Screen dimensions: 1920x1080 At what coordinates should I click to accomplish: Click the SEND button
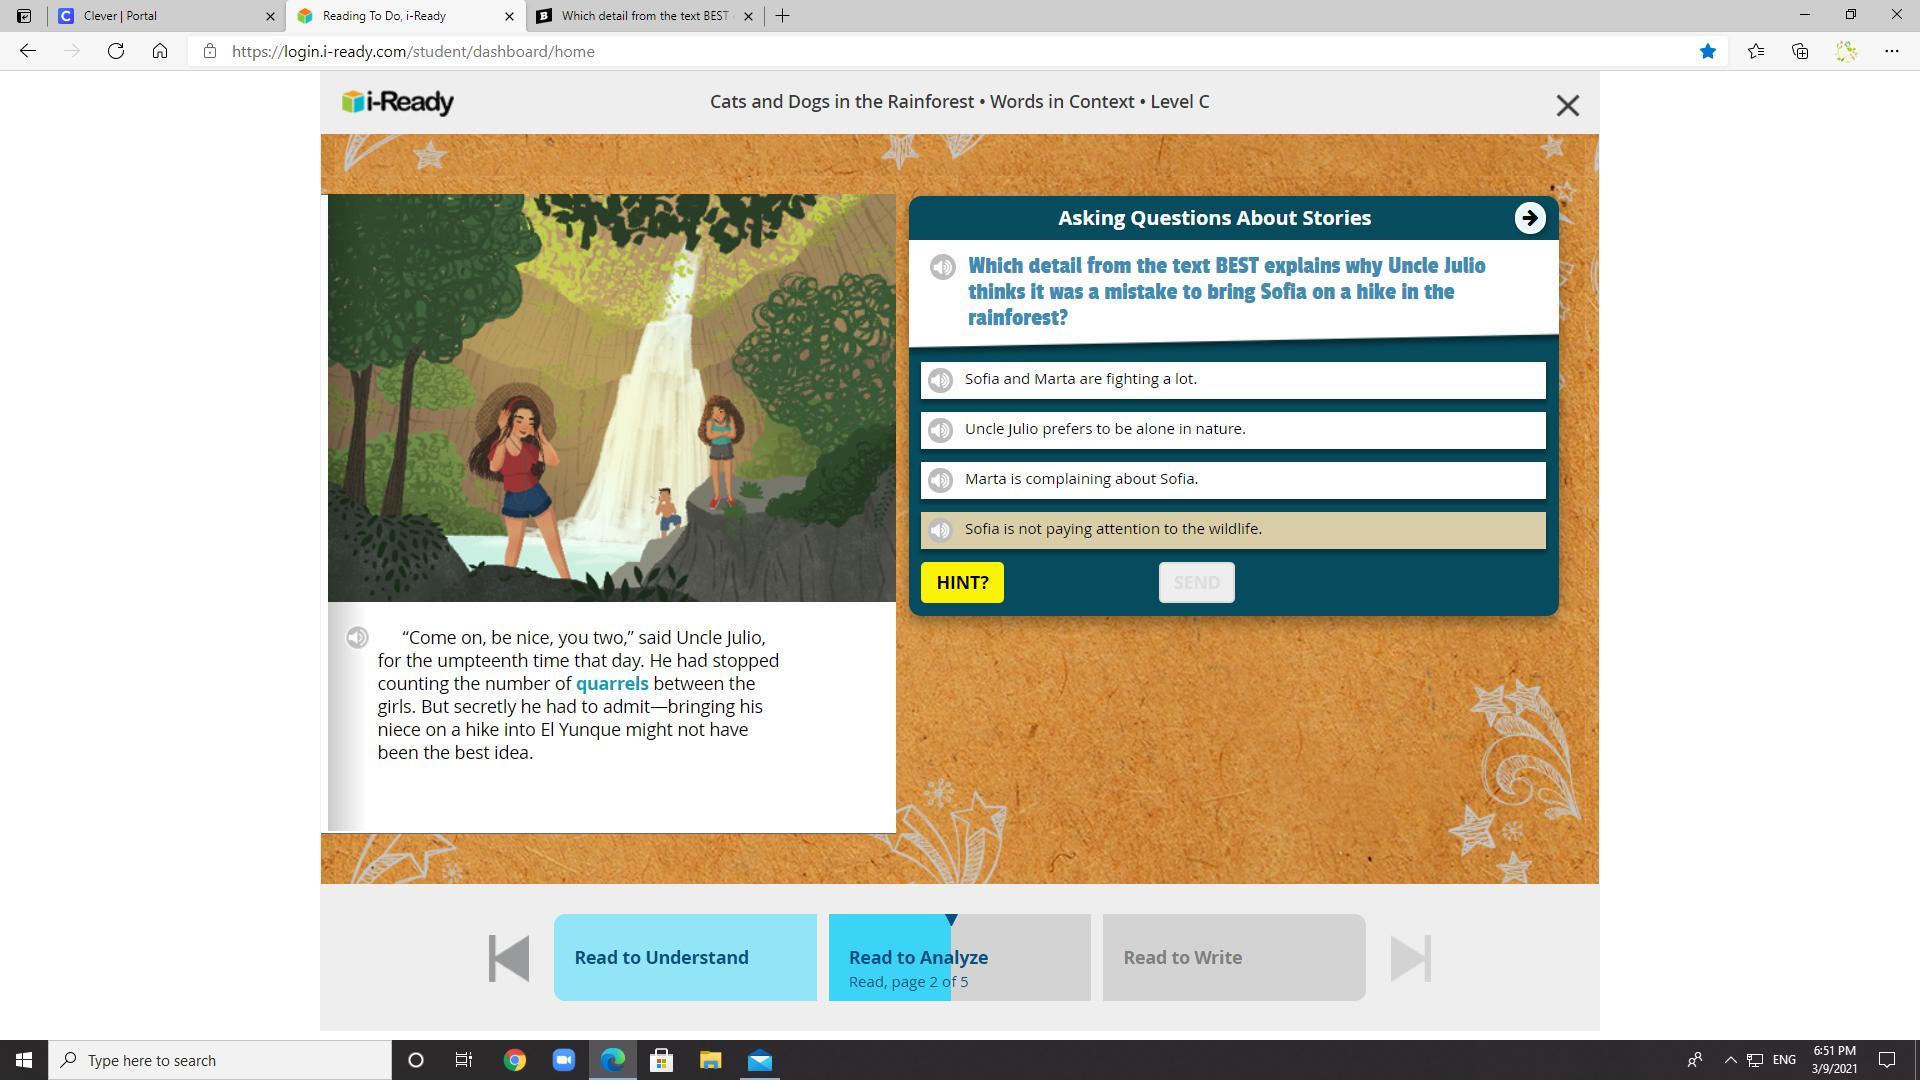click(1196, 583)
